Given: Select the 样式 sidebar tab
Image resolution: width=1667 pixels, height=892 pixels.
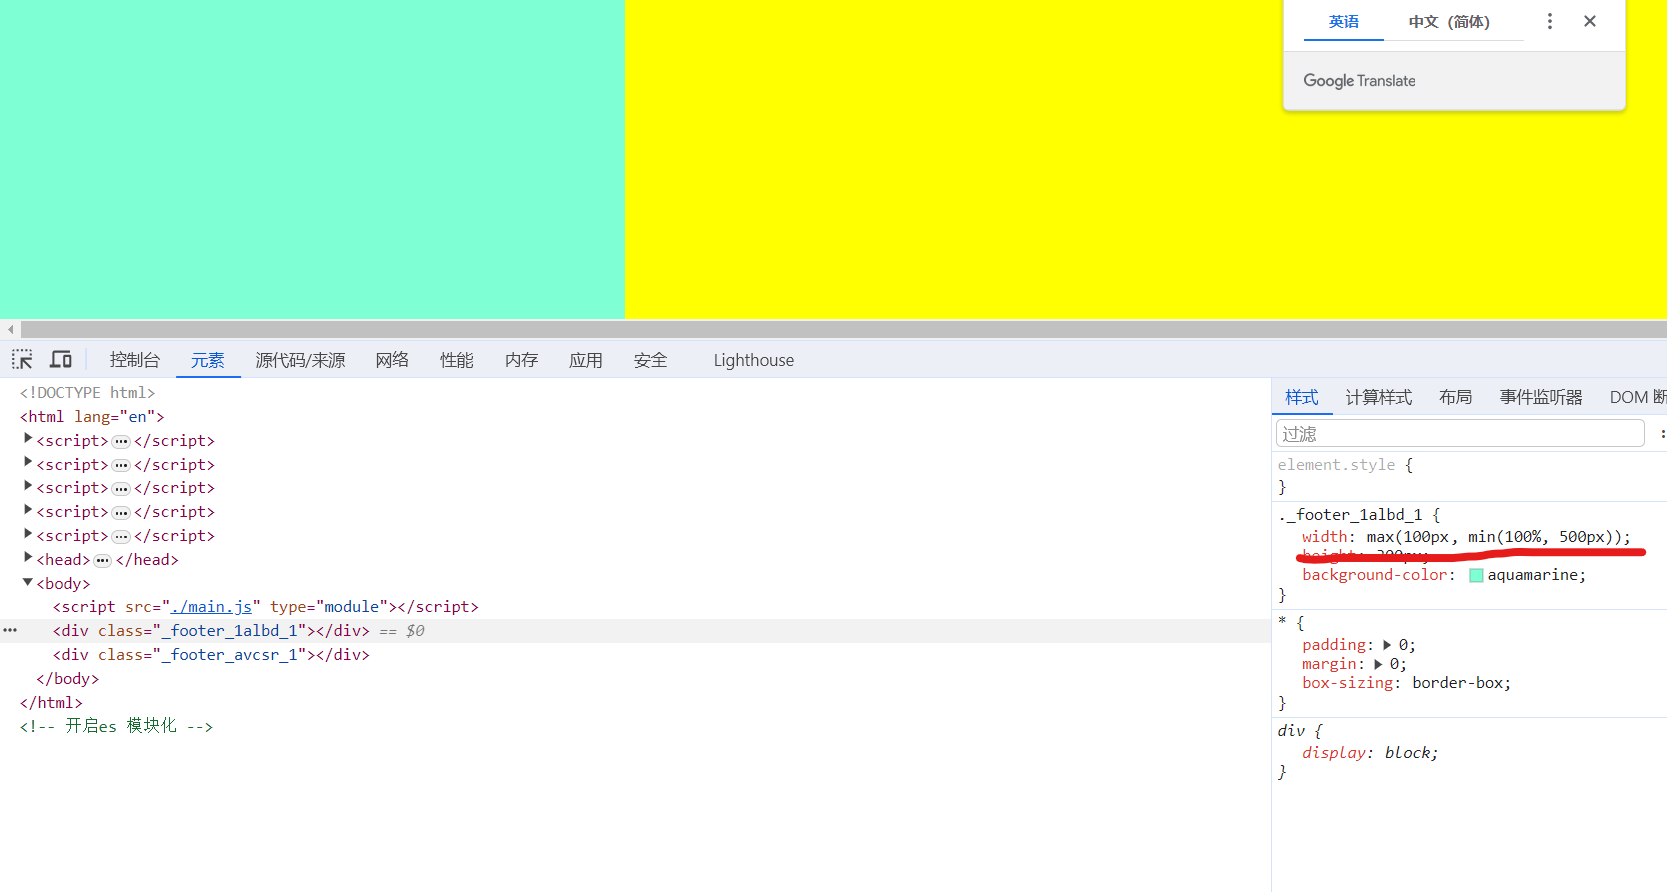Looking at the screenshot, I should 1302,397.
